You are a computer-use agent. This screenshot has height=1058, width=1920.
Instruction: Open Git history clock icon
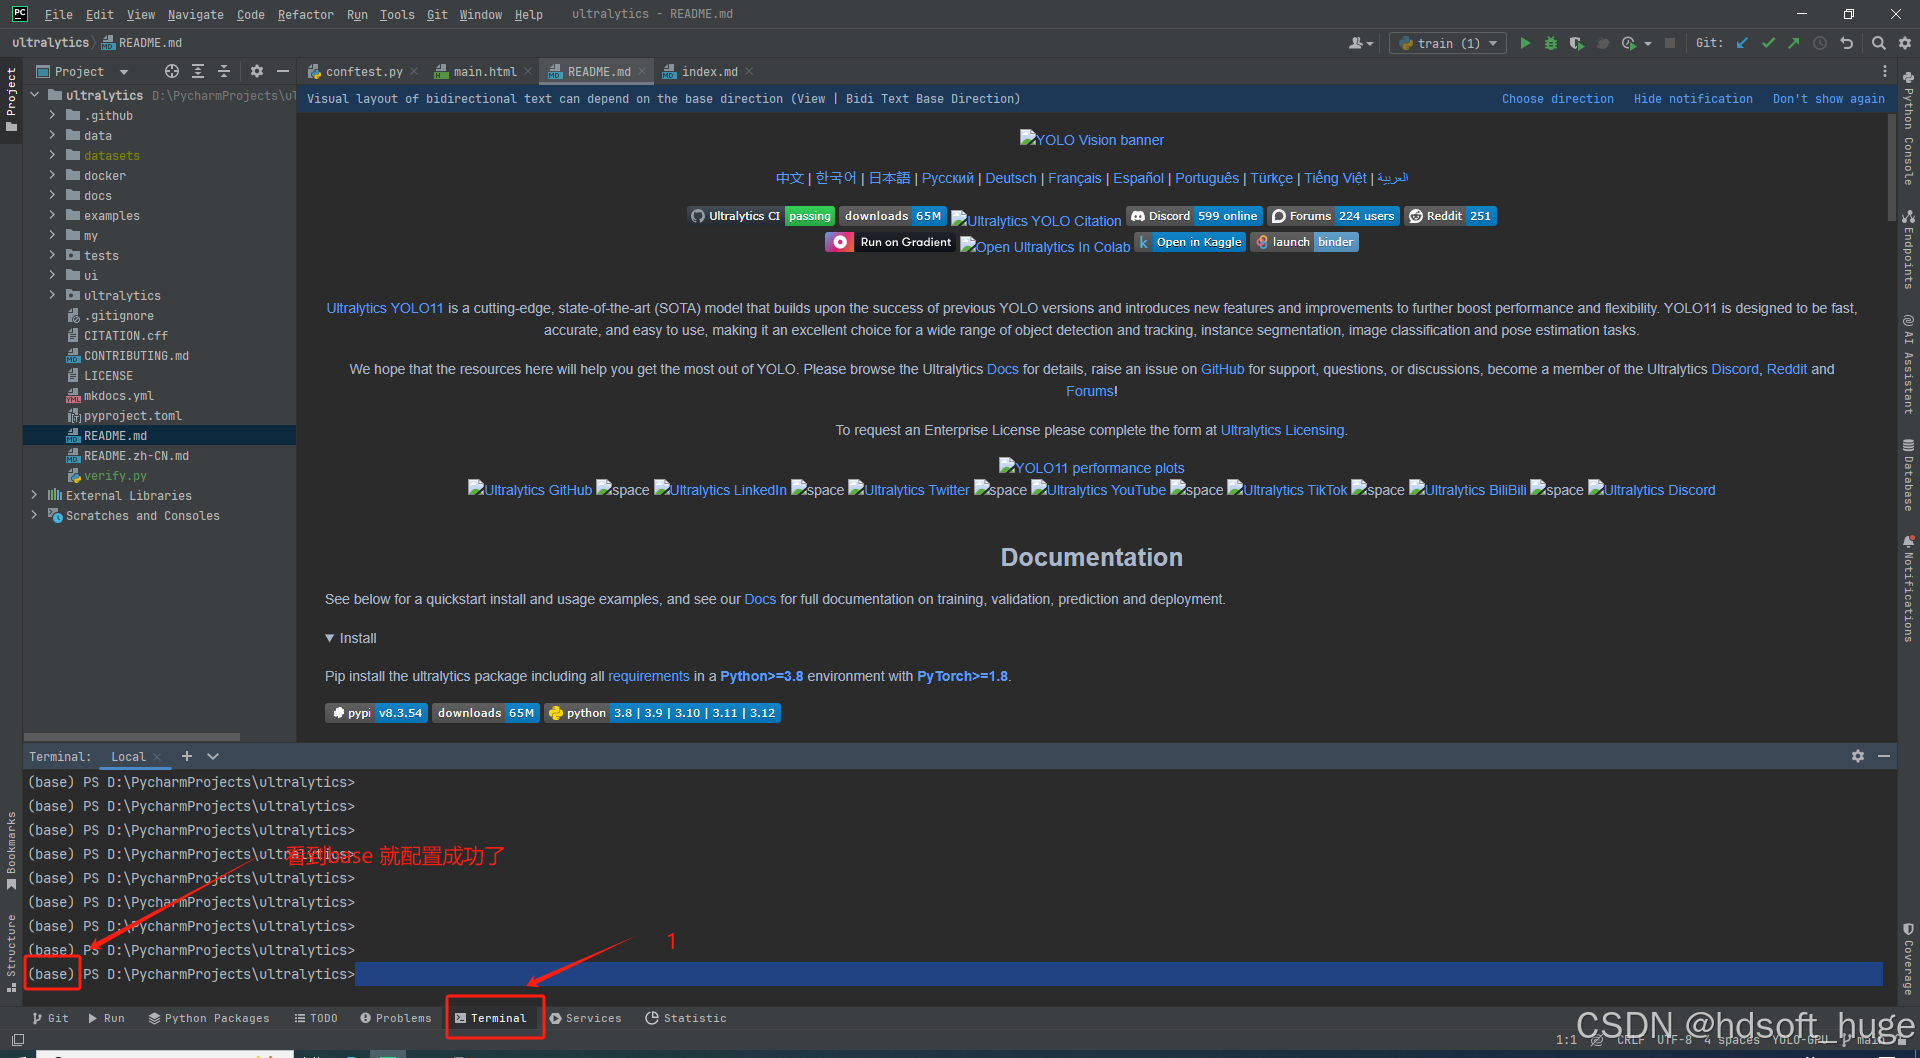click(1820, 43)
